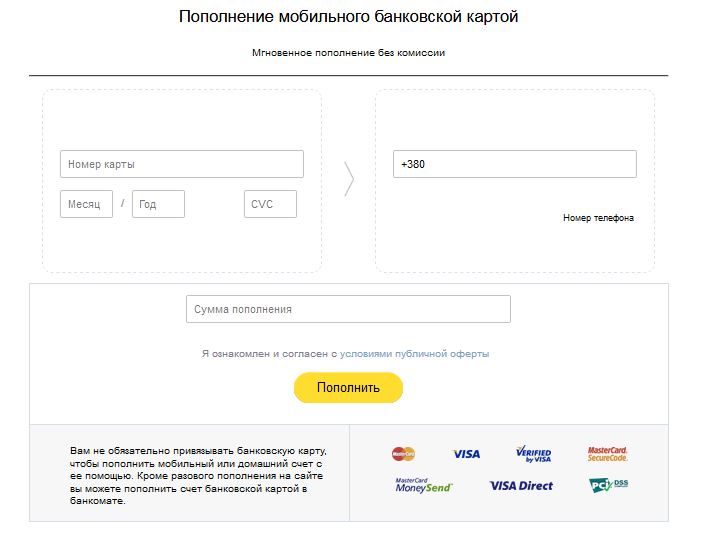Focus the Номер карты input field
Viewport: 712px width, 541px height.
(x=182, y=164)
